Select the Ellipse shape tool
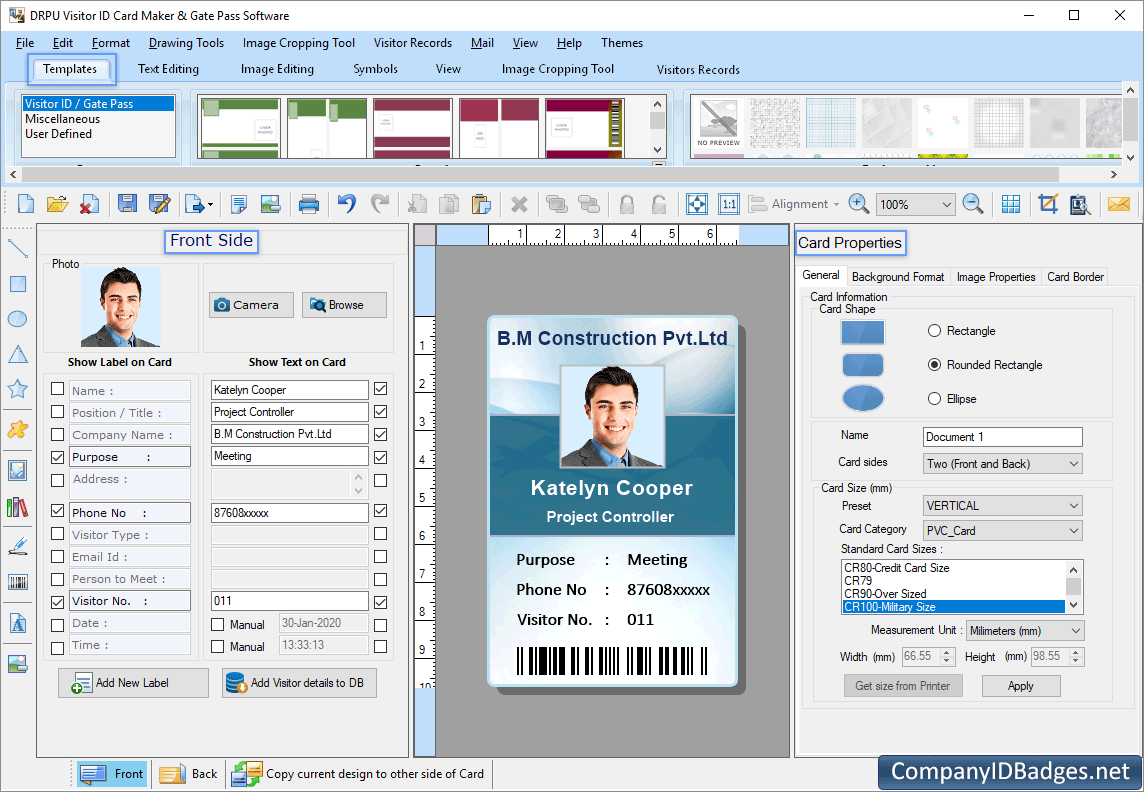This screenshot has height=792, width=1144. 17,318
